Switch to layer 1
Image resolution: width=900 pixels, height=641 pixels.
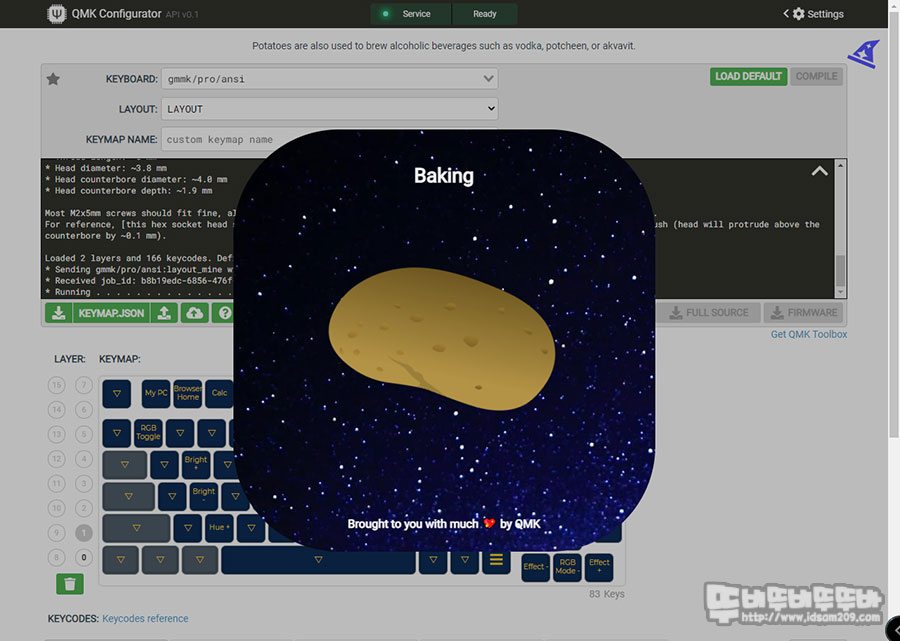point(84,533)
